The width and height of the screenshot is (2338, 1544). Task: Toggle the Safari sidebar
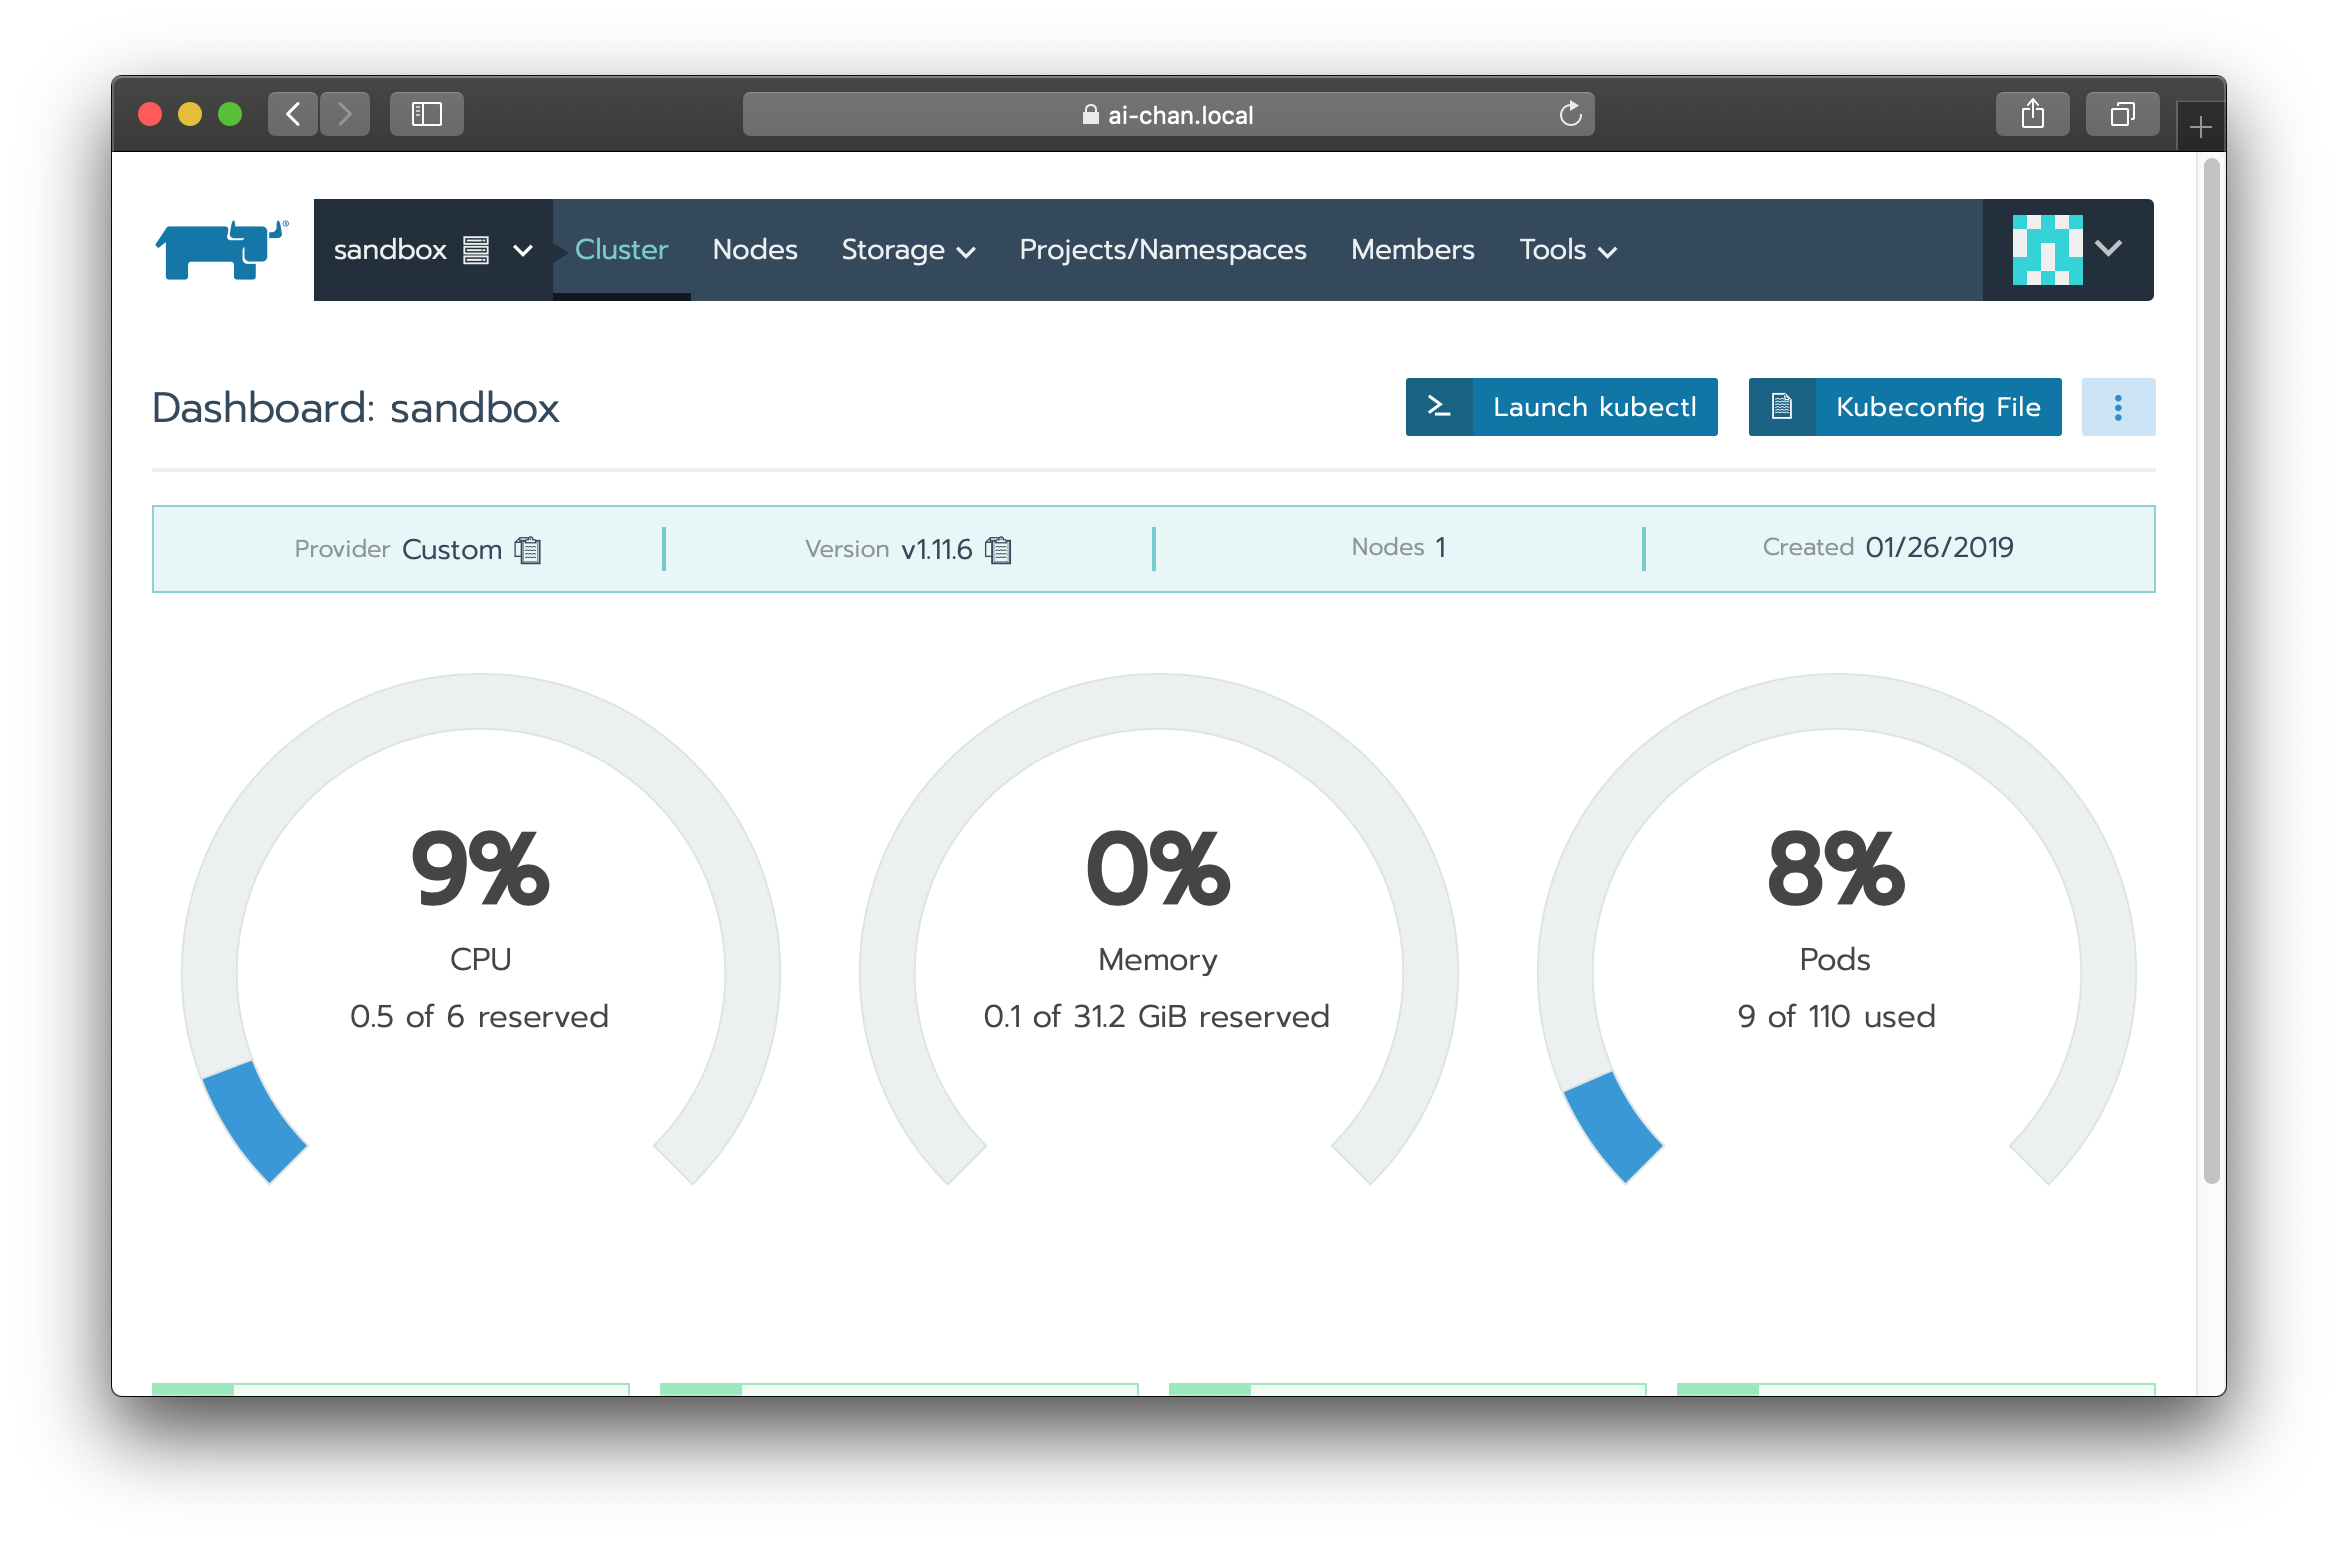pyautogui.click(x=427, y=114)
